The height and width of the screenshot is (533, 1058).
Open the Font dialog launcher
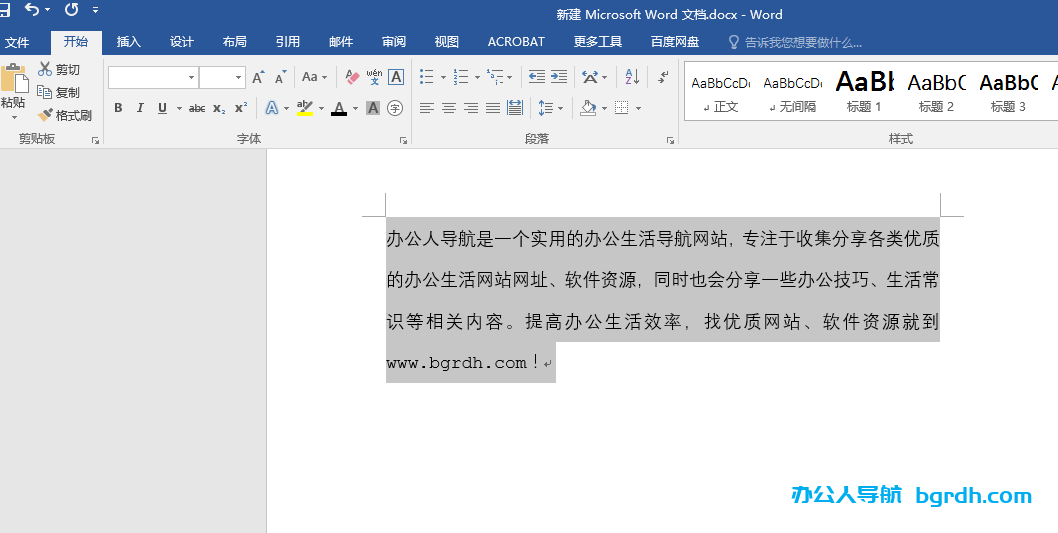403,140
